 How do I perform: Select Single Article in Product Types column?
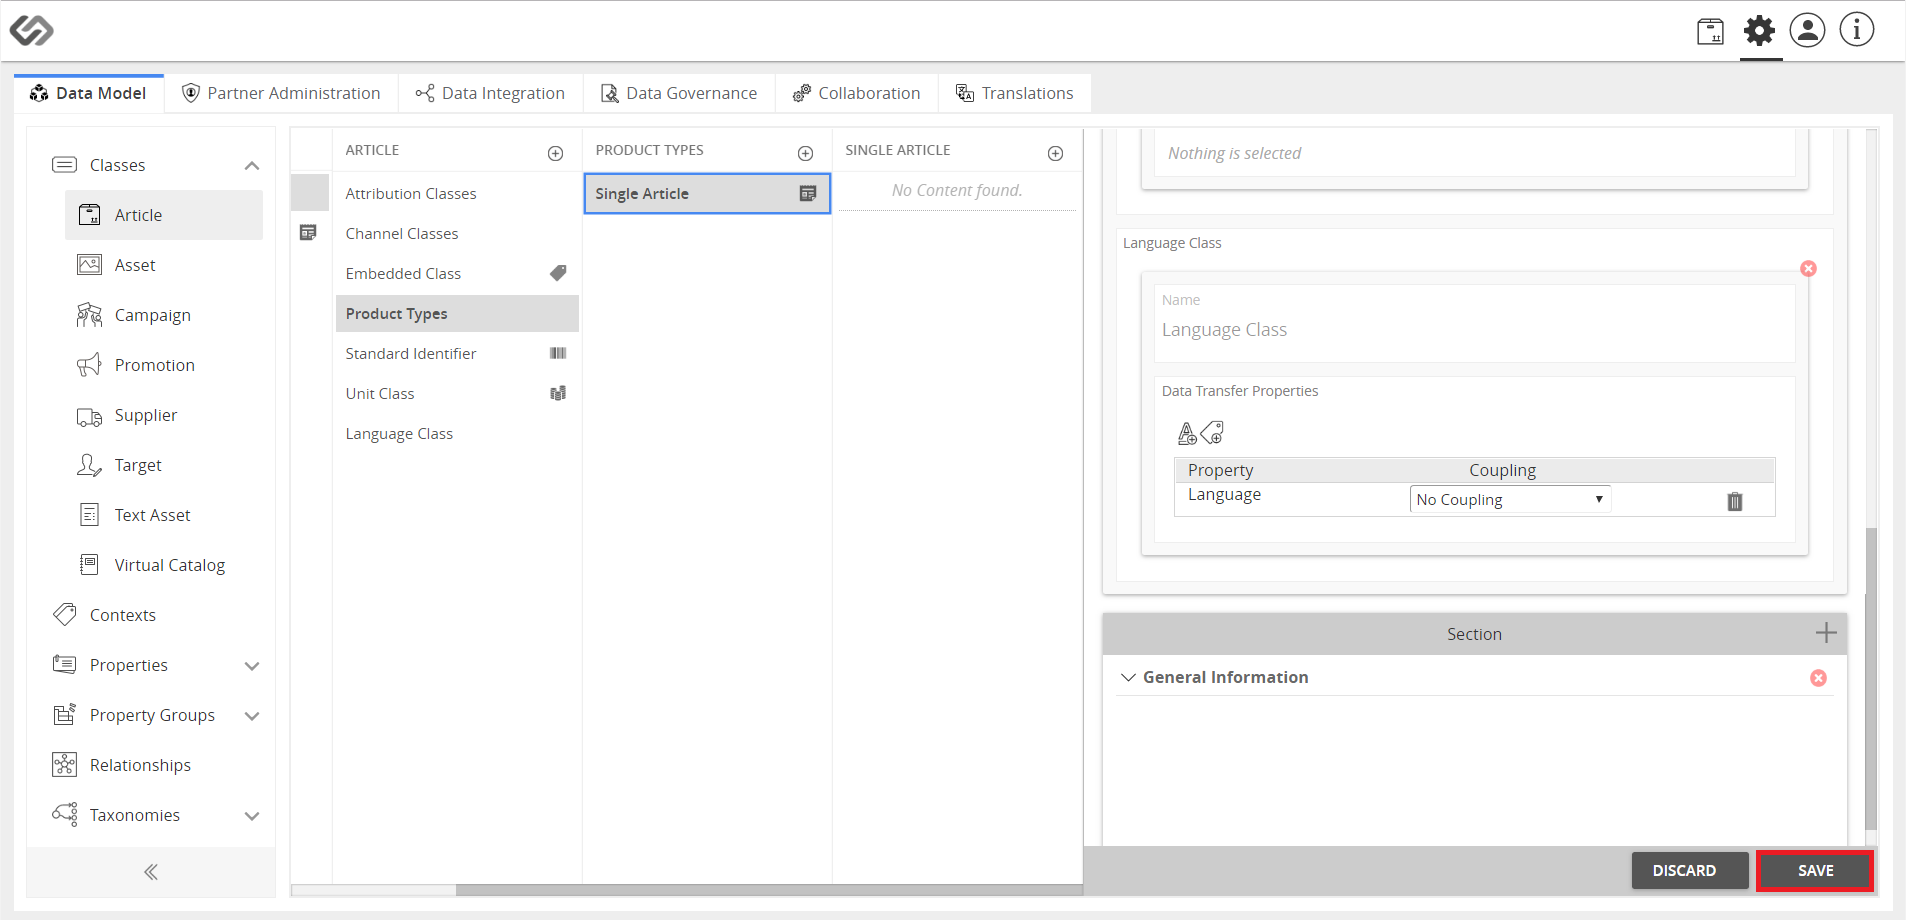[x=707, y=193]
